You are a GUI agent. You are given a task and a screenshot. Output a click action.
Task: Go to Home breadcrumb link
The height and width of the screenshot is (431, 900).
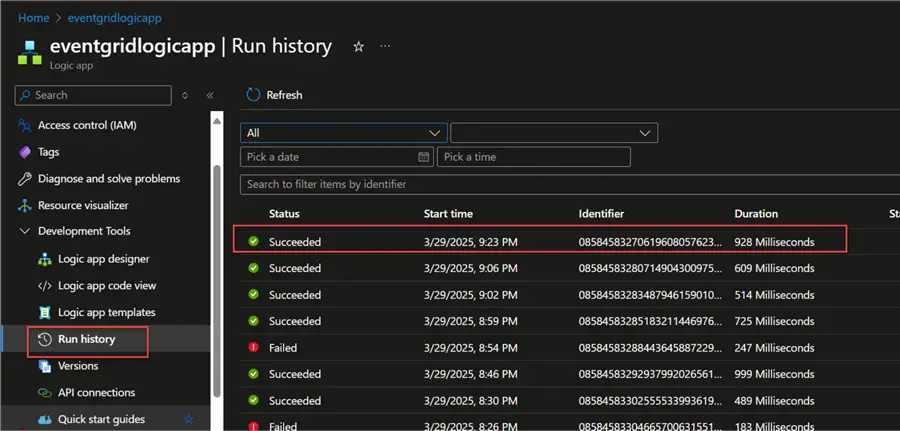[x=33, y=18]
